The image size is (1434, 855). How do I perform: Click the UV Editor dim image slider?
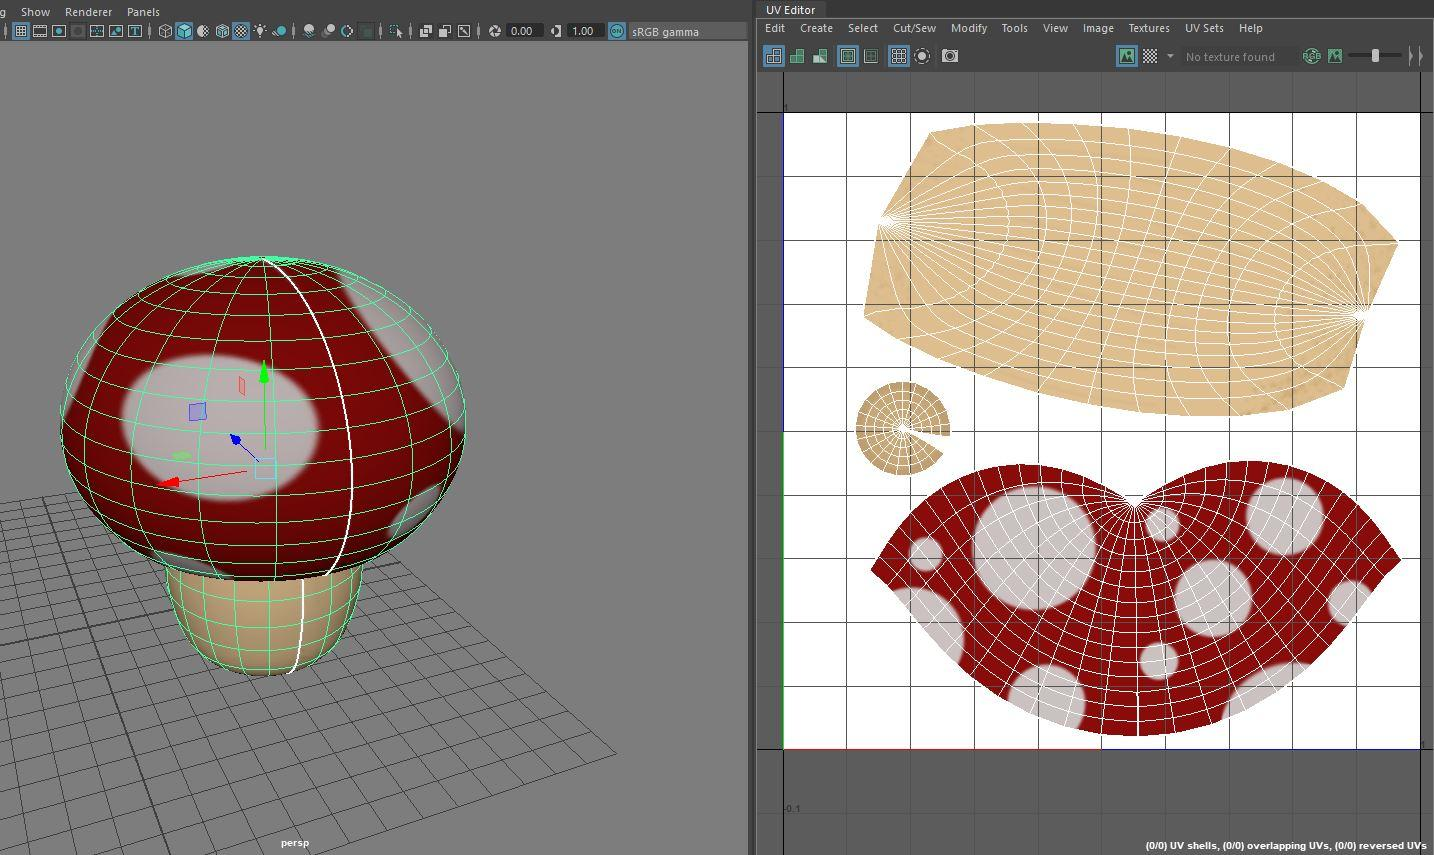[1375, 56]
